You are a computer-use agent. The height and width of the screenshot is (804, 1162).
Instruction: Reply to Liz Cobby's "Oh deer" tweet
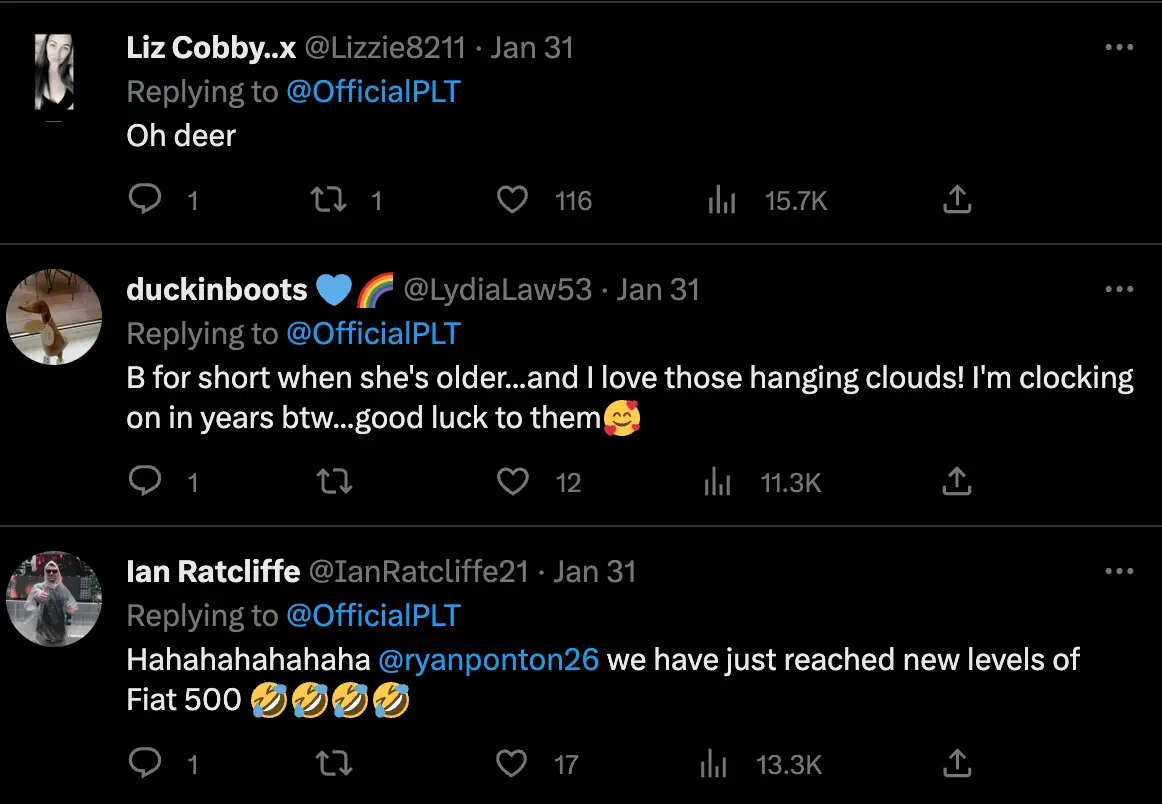pyautogui.click(x=146, y=200)
